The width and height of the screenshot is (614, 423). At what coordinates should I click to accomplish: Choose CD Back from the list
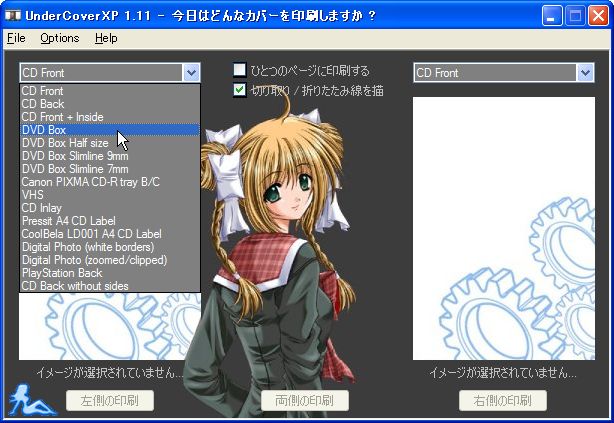(x=110, y=104)
